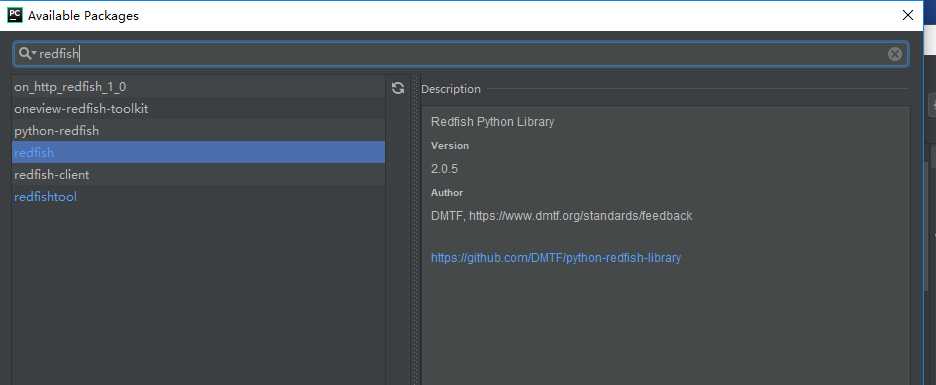
Task: Open the python-redfish-library GitHub link
Action: (x=556, y=258)
